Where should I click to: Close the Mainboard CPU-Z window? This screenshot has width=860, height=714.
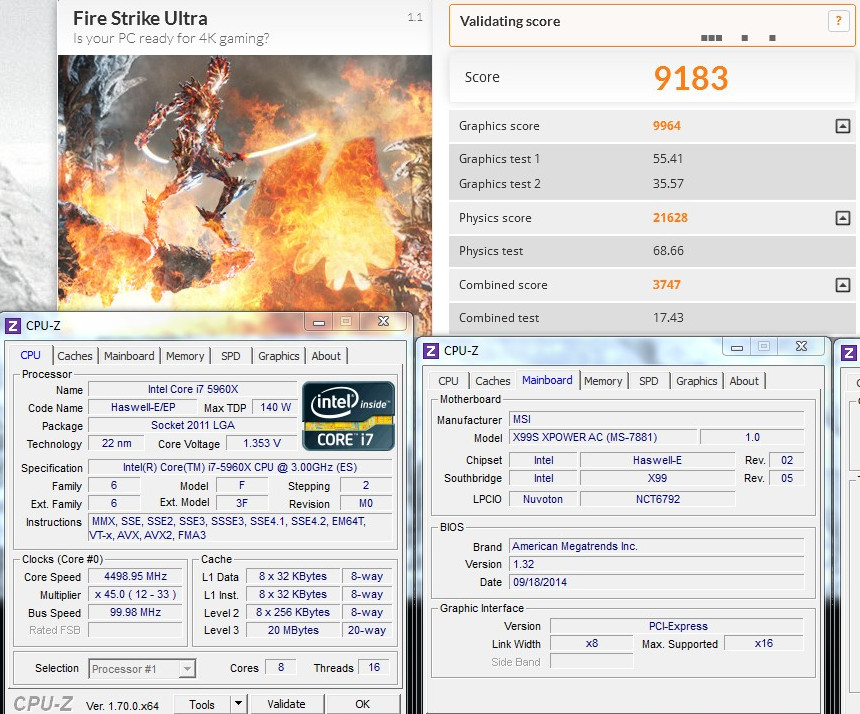click(x=801, y=347)
